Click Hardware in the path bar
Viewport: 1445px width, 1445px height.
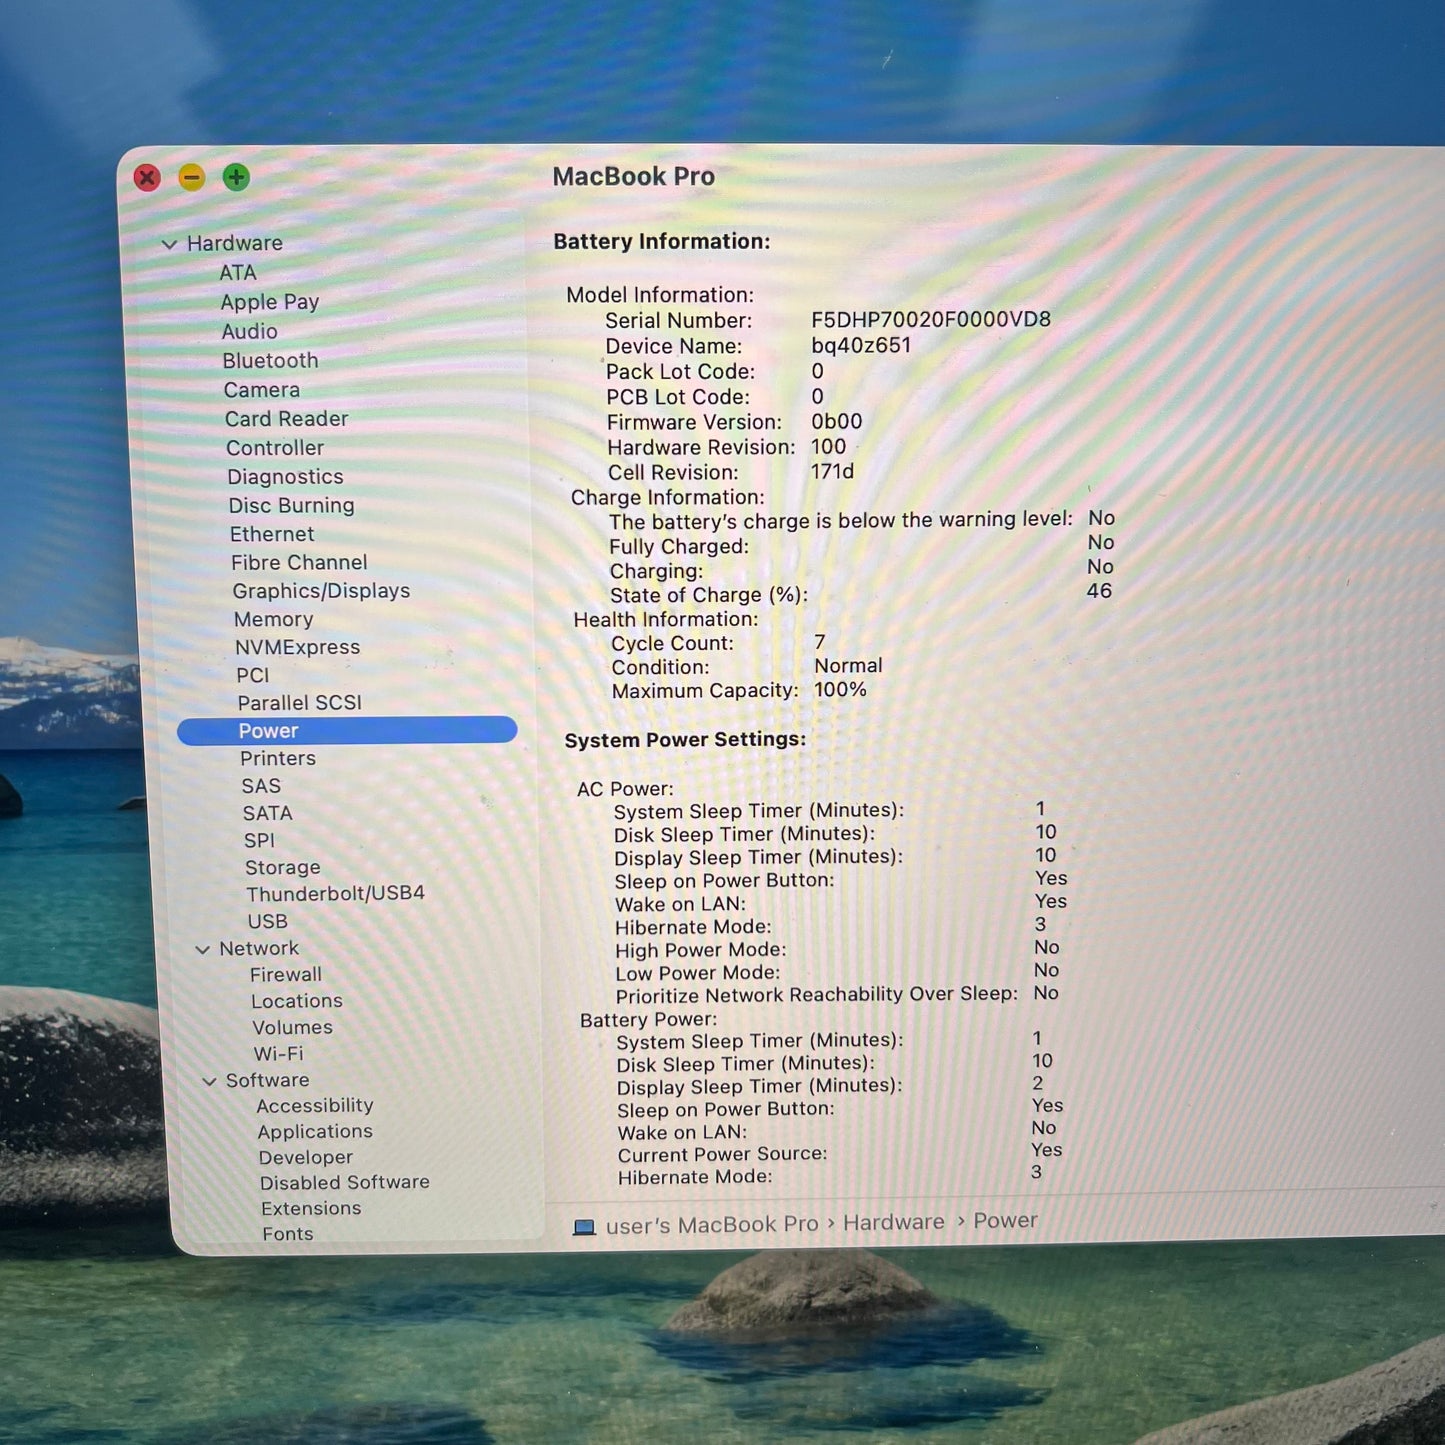[894, 1222]
